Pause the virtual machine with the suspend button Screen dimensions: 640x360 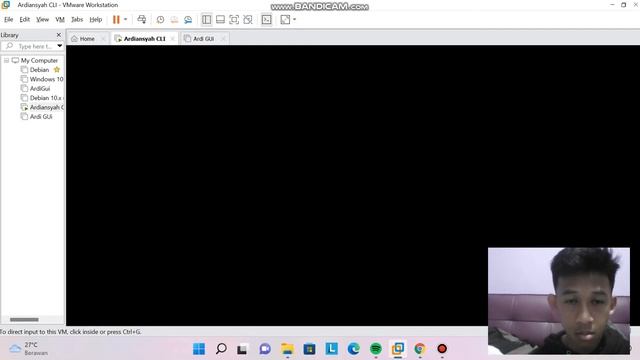point(116,20)
